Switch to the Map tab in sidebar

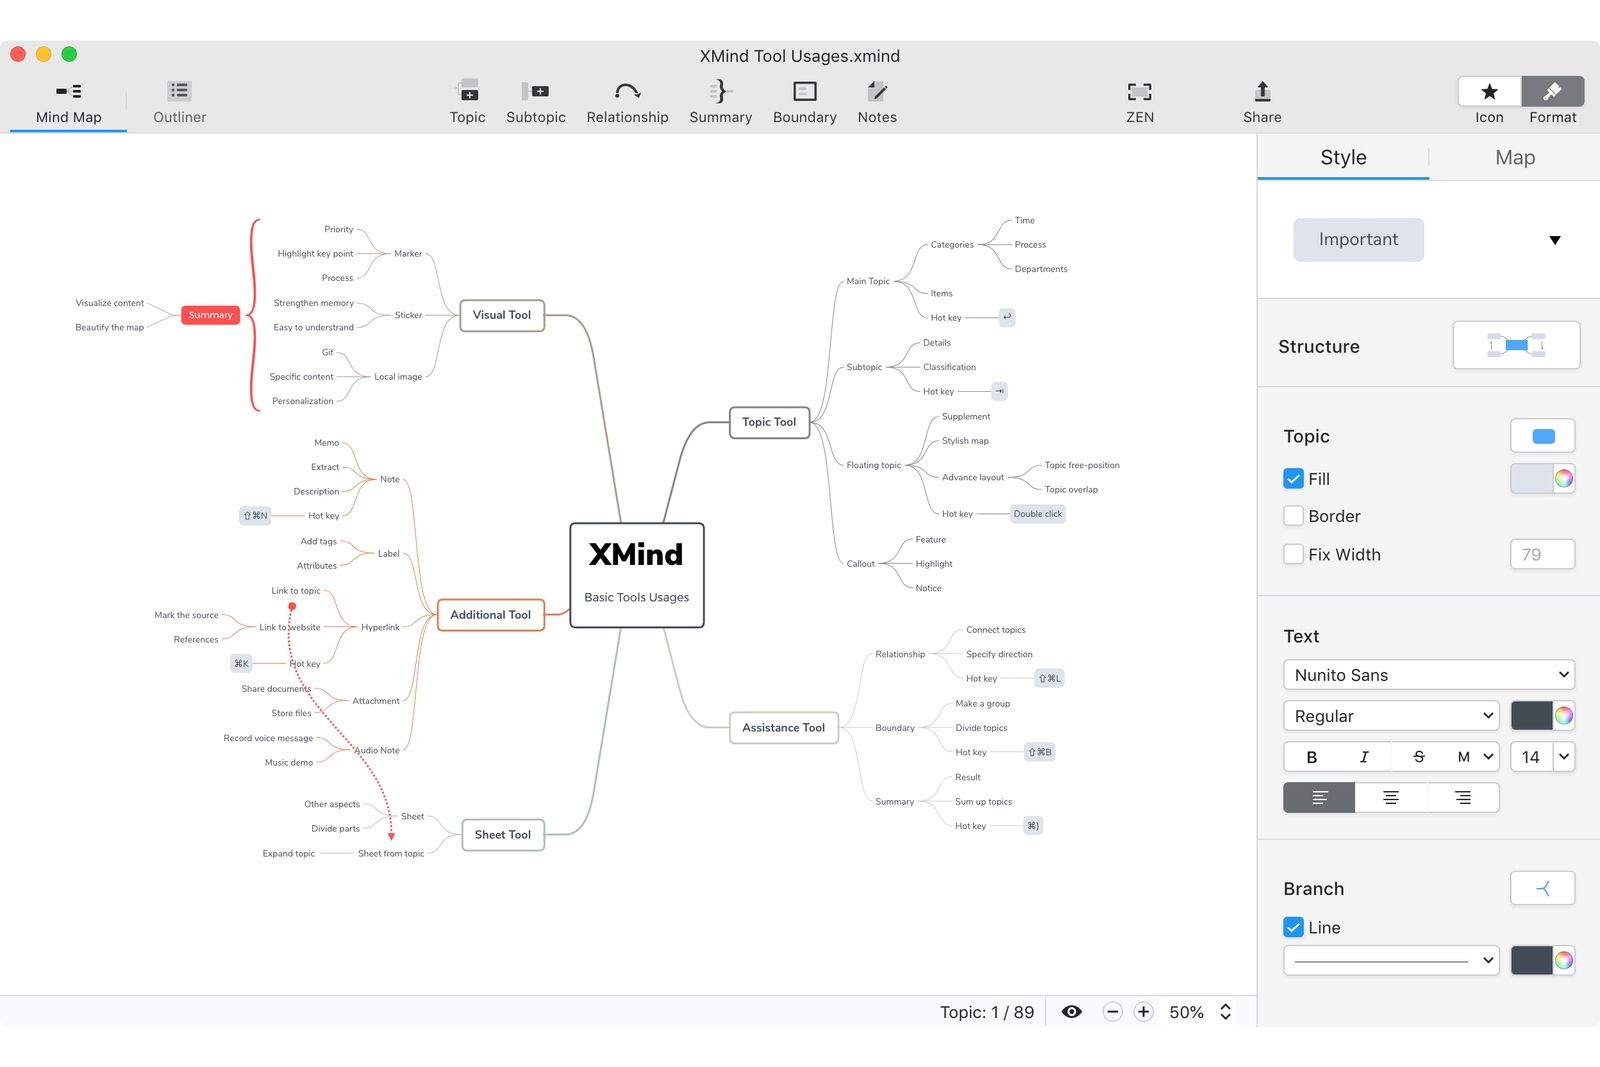[1514, 157]
